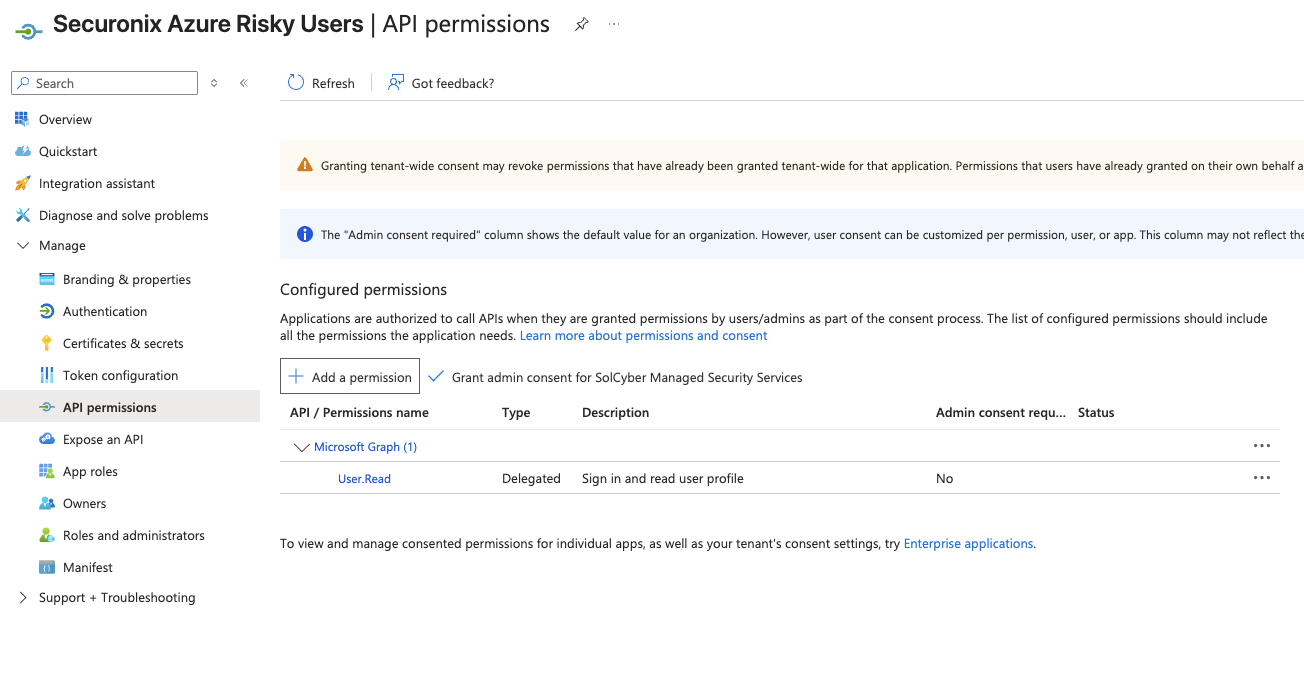Expand Support + Troubleshooting section
The image size is (1304, 676).
point(23,598)
